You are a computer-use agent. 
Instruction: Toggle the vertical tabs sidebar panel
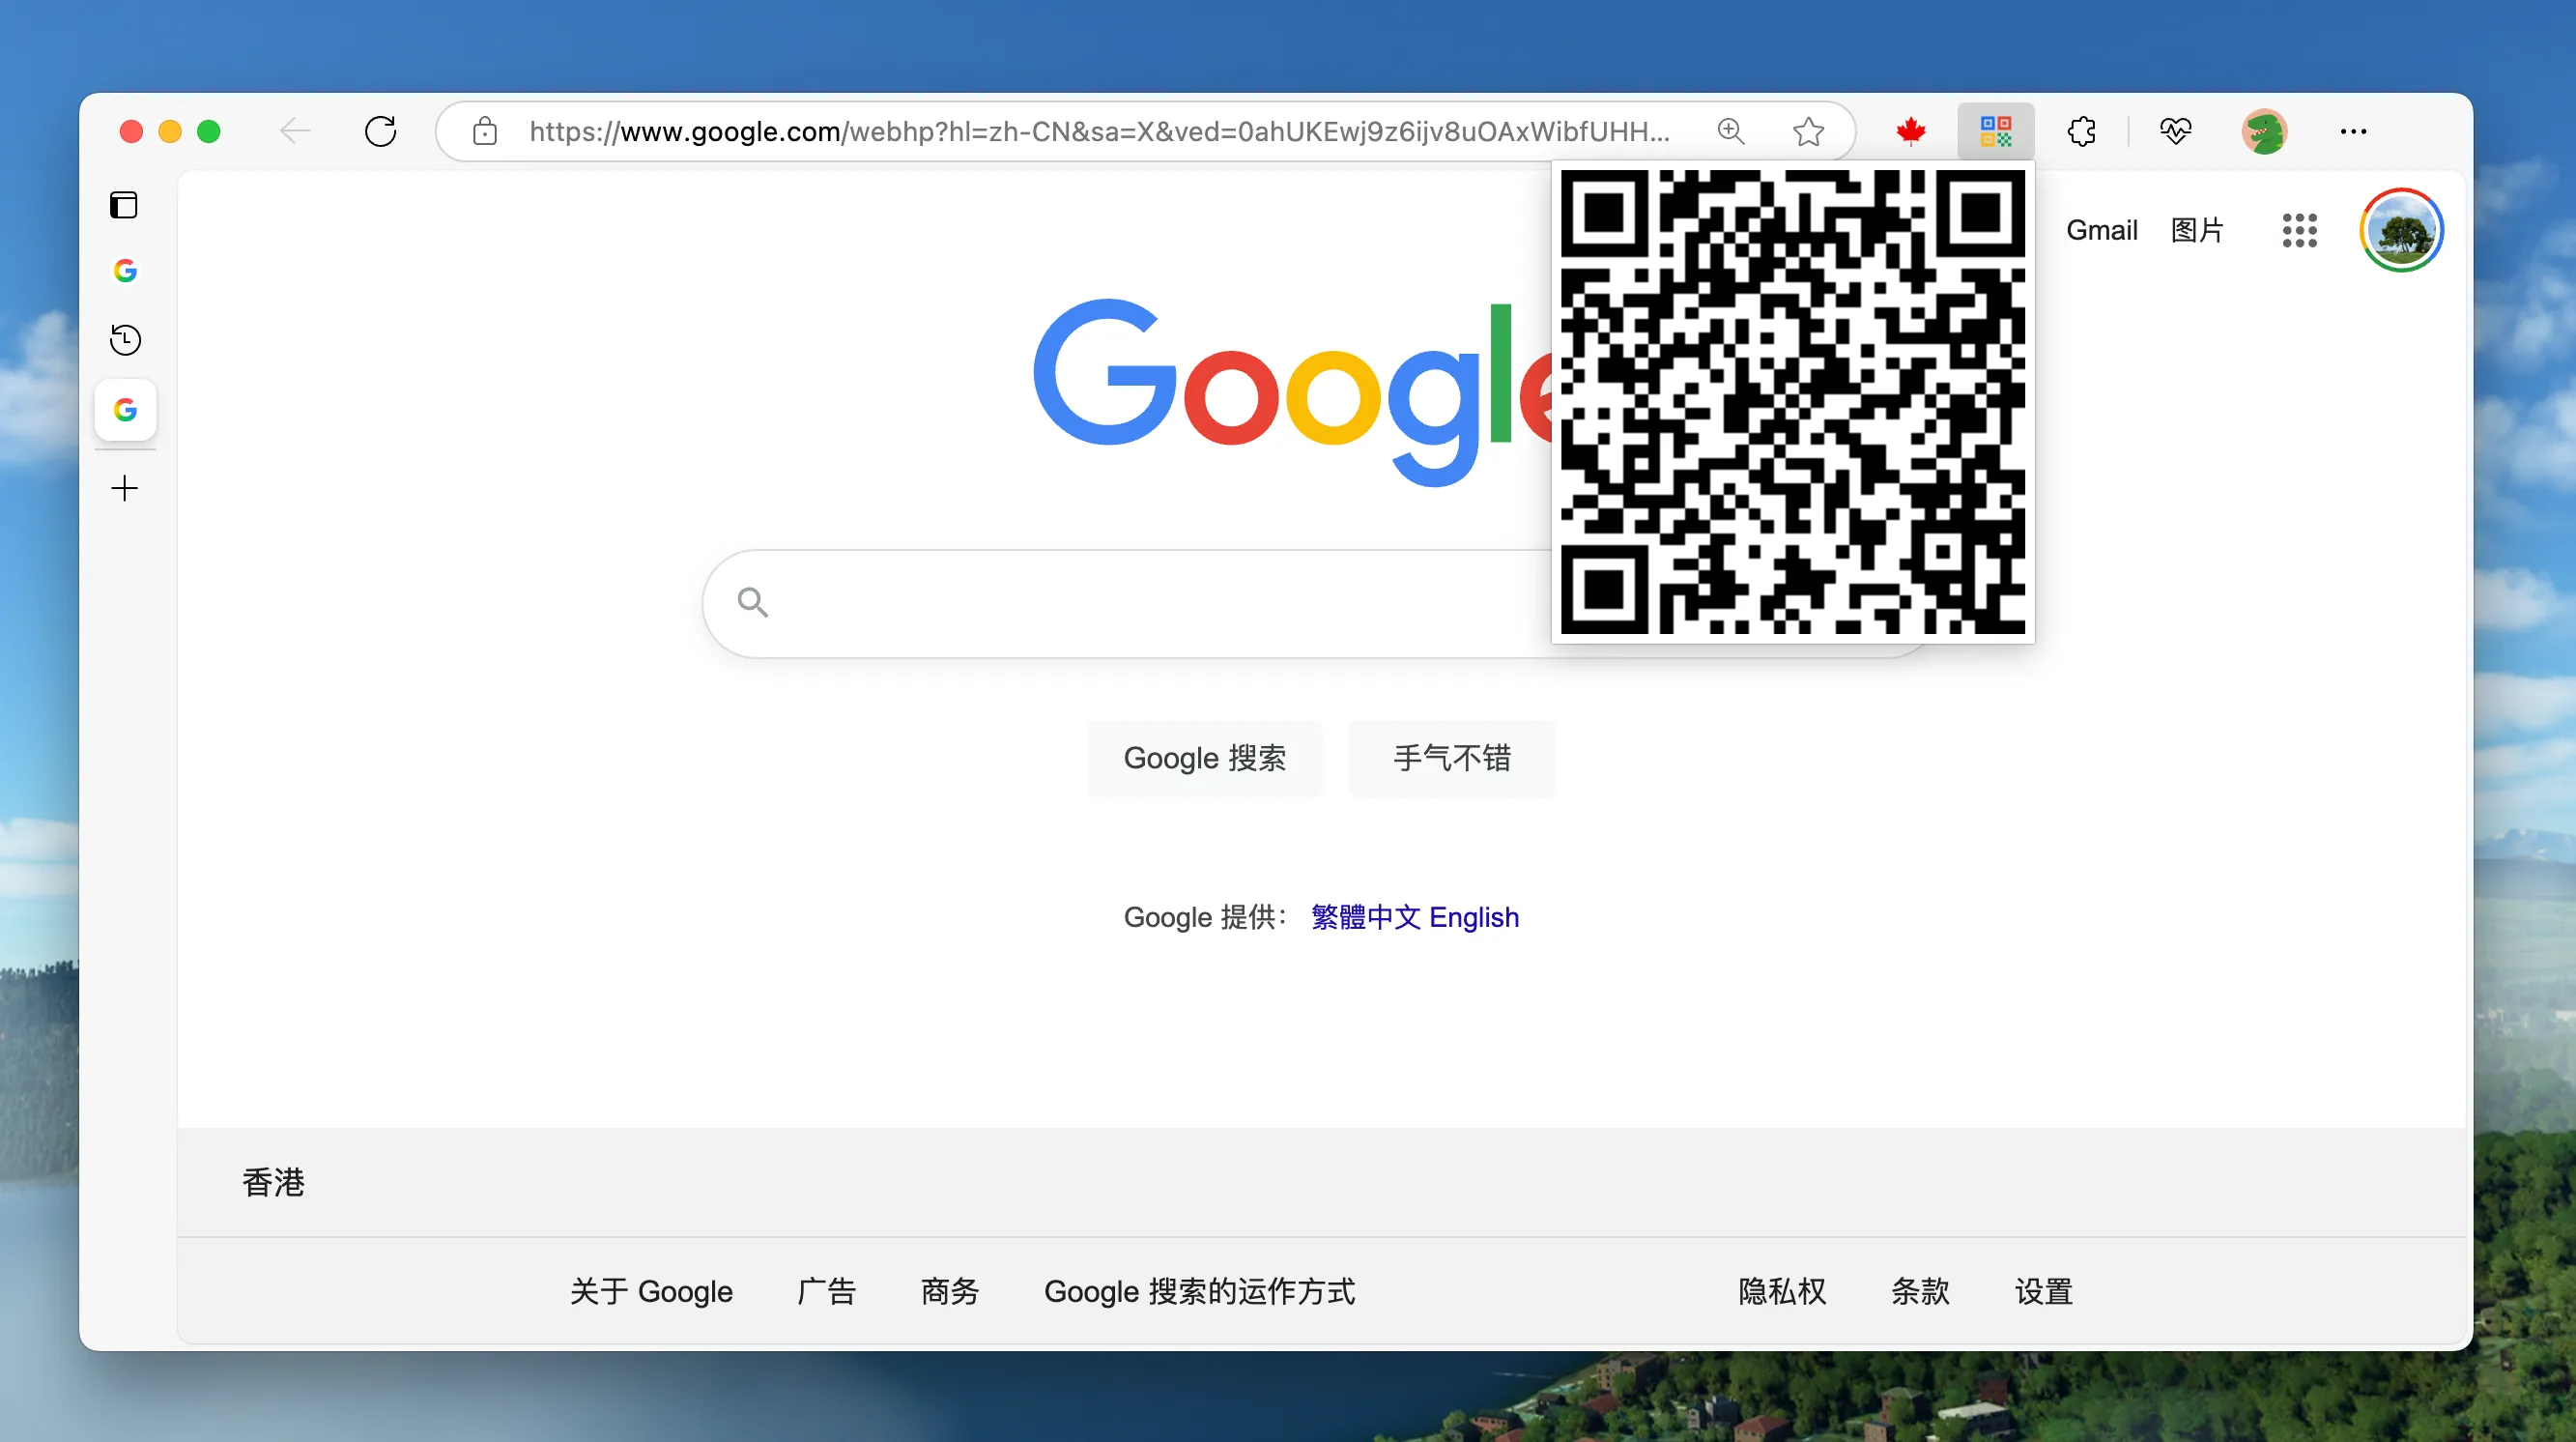click(x=124, y=205)
